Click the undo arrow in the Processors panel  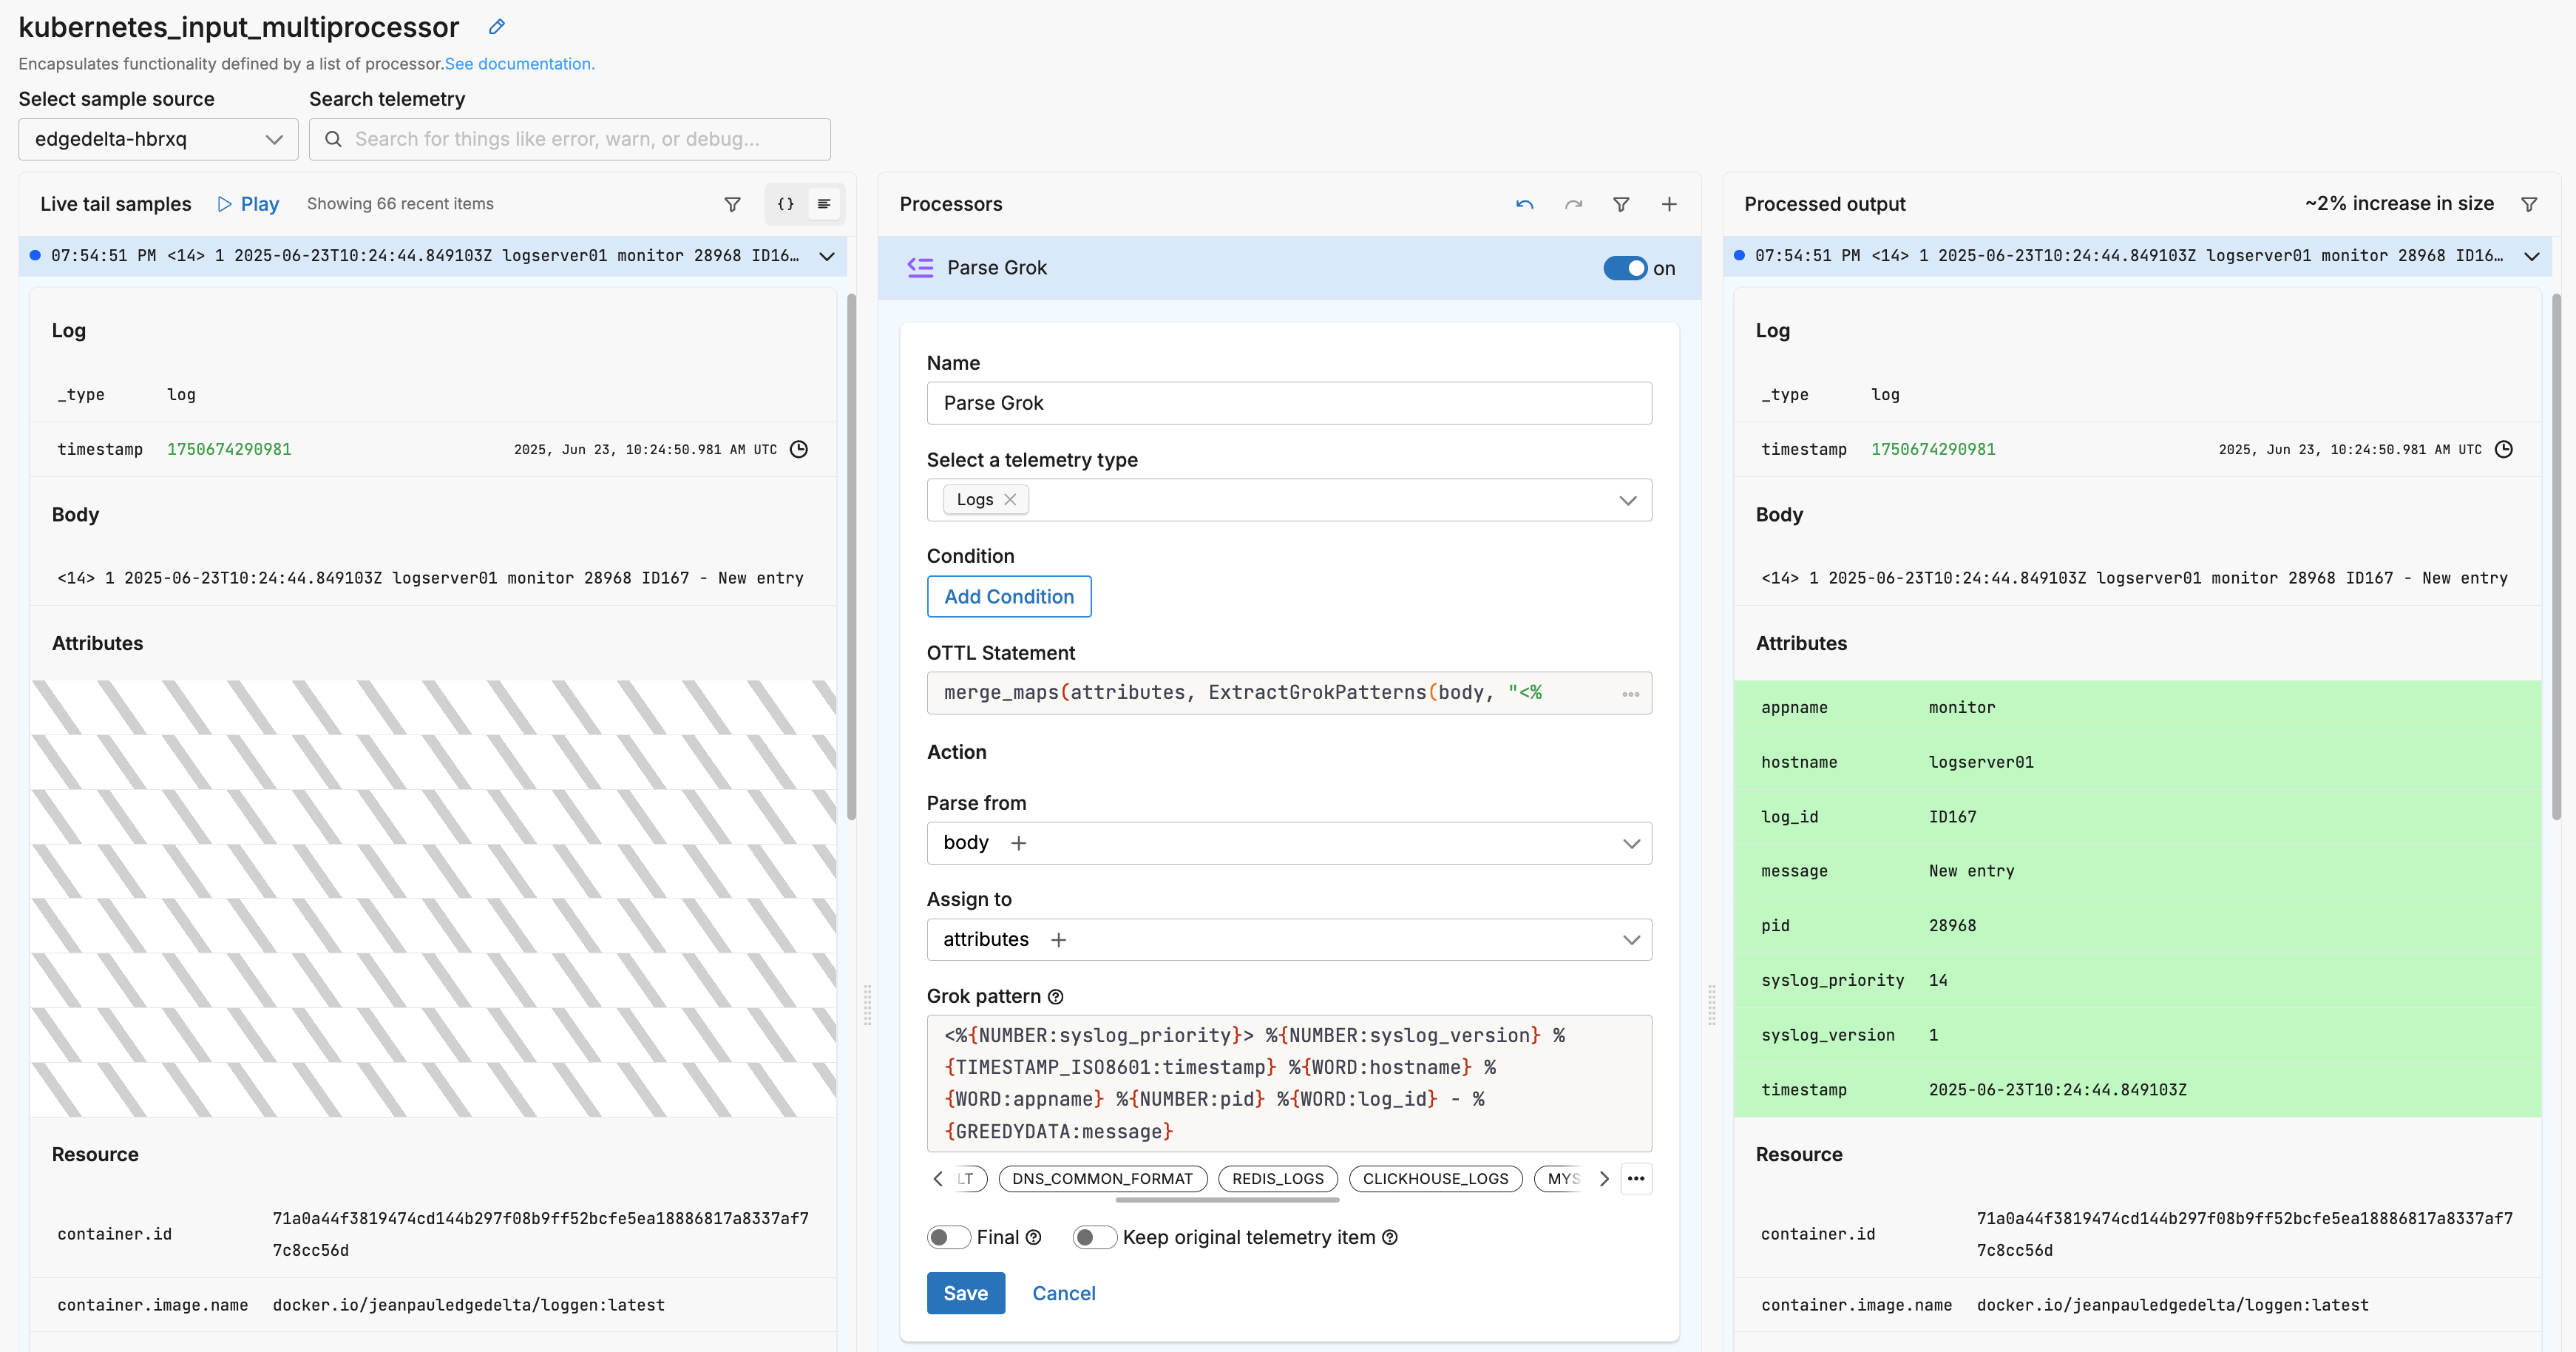coord(1524,204)
